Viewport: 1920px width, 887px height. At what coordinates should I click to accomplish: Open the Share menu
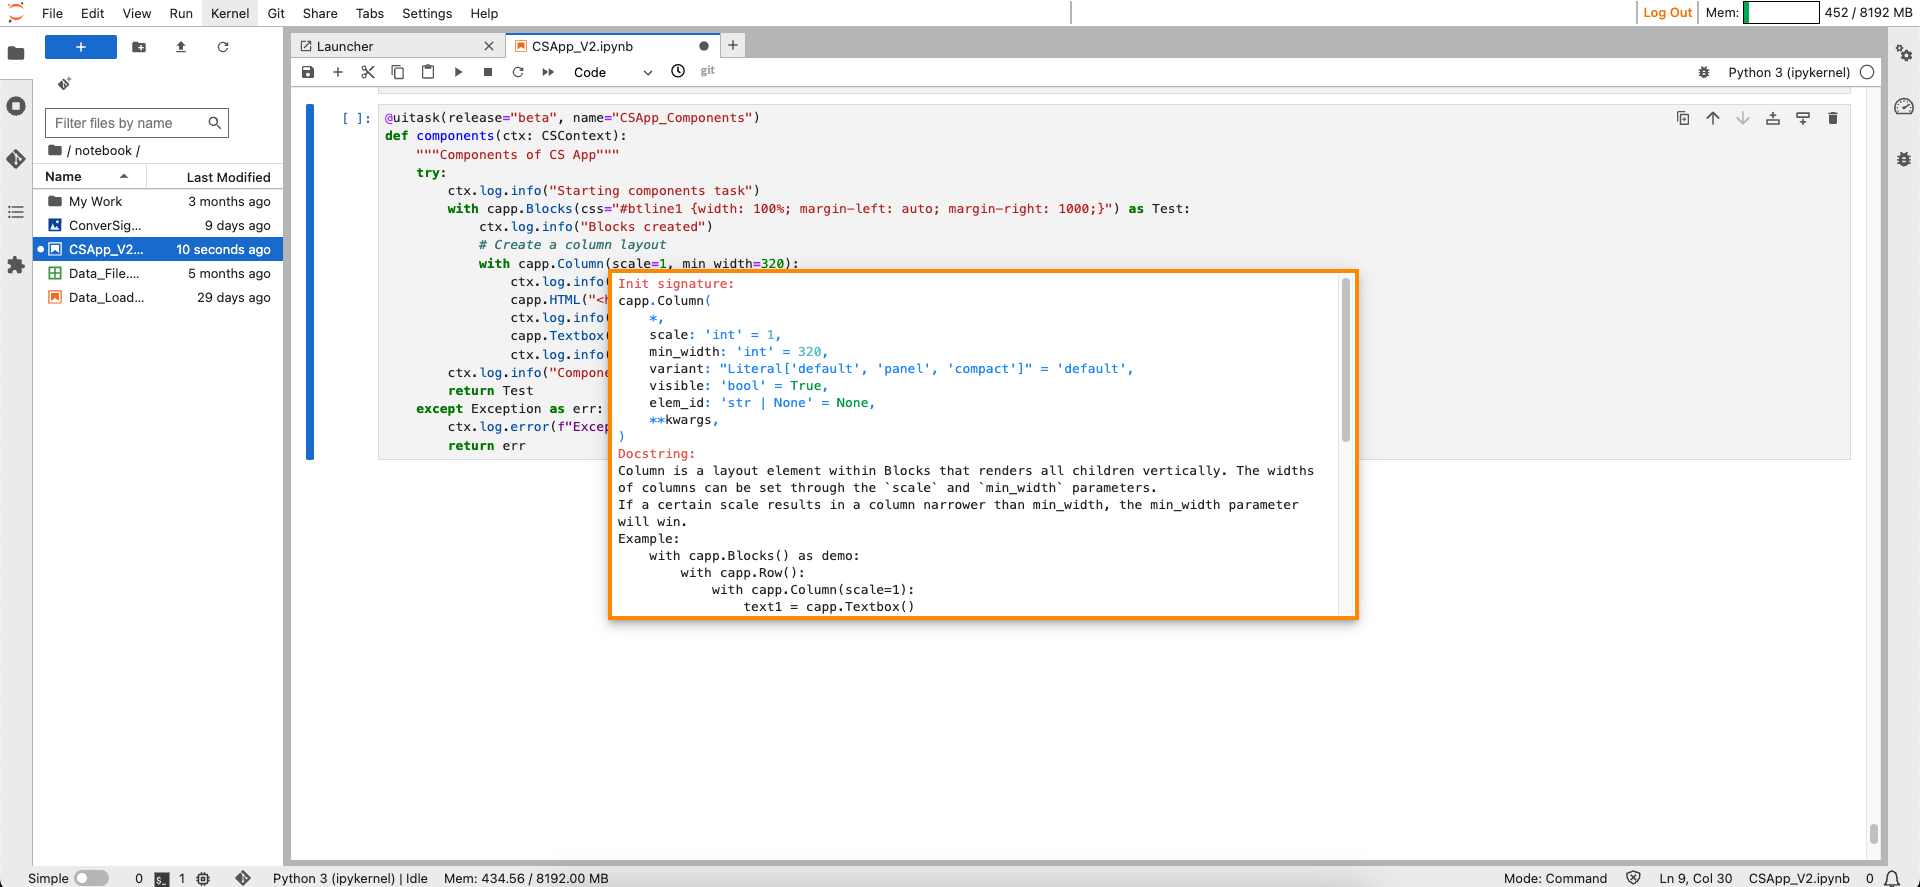click(x=320, y=13)
